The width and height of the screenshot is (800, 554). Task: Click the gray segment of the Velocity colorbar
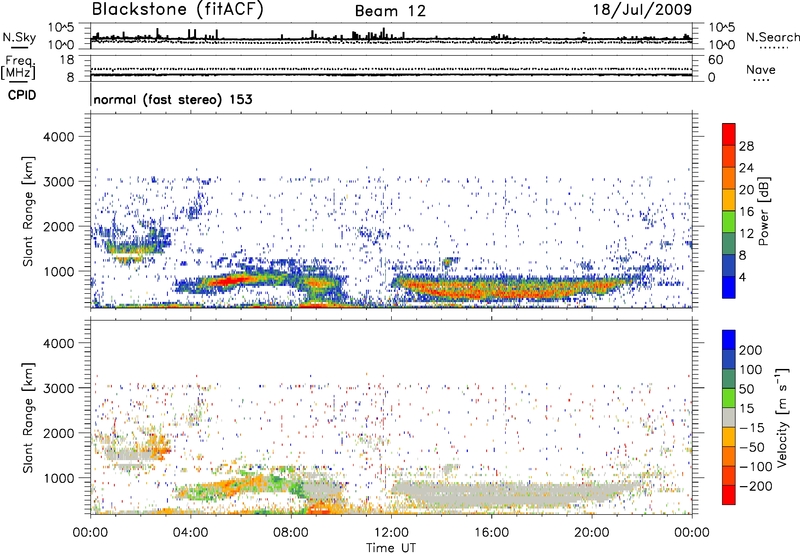729,417
